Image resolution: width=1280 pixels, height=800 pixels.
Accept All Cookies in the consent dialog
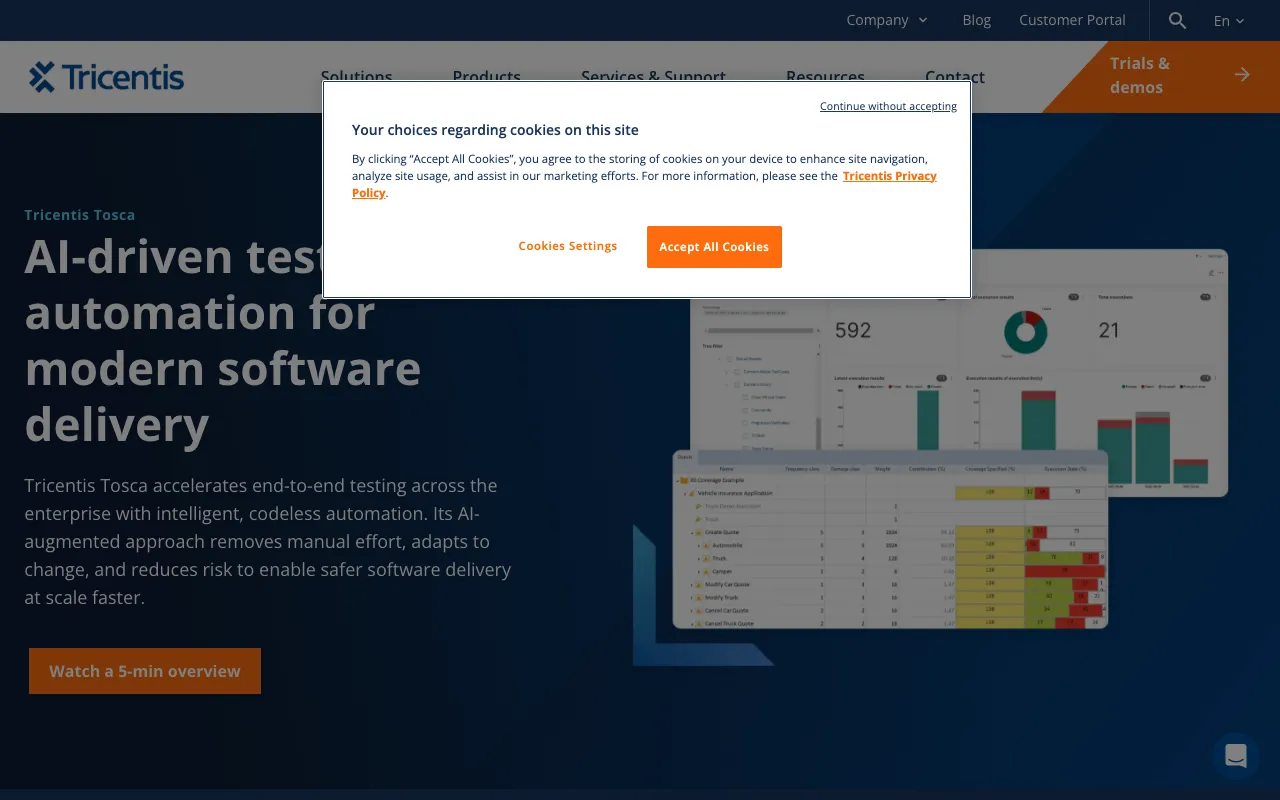click(x=714, y=247)
